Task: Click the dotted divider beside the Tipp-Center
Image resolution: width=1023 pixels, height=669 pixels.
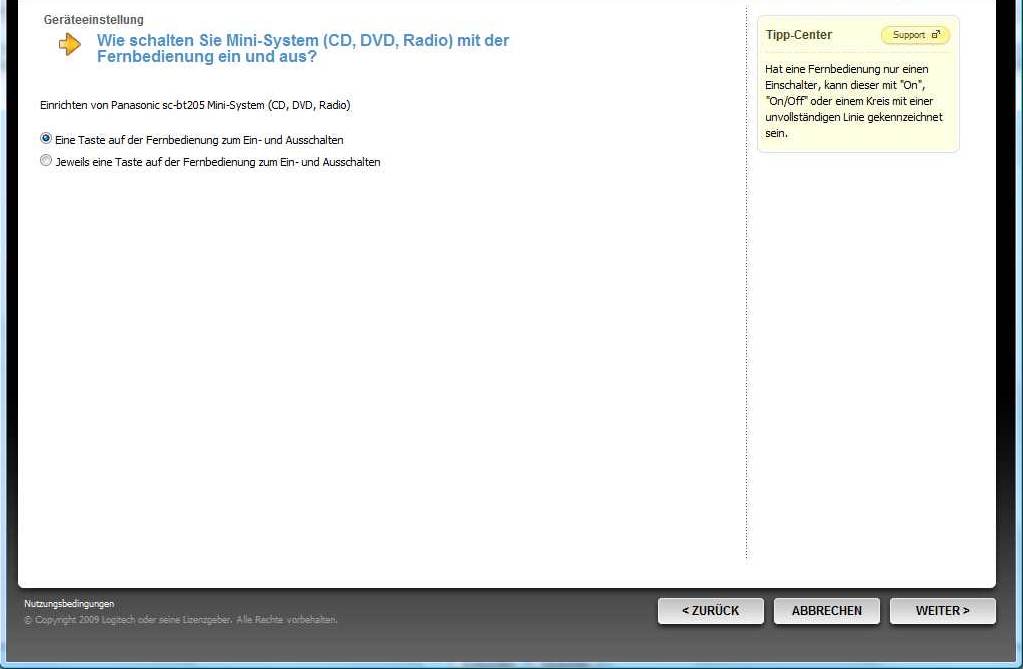Action: click(746, 300)
